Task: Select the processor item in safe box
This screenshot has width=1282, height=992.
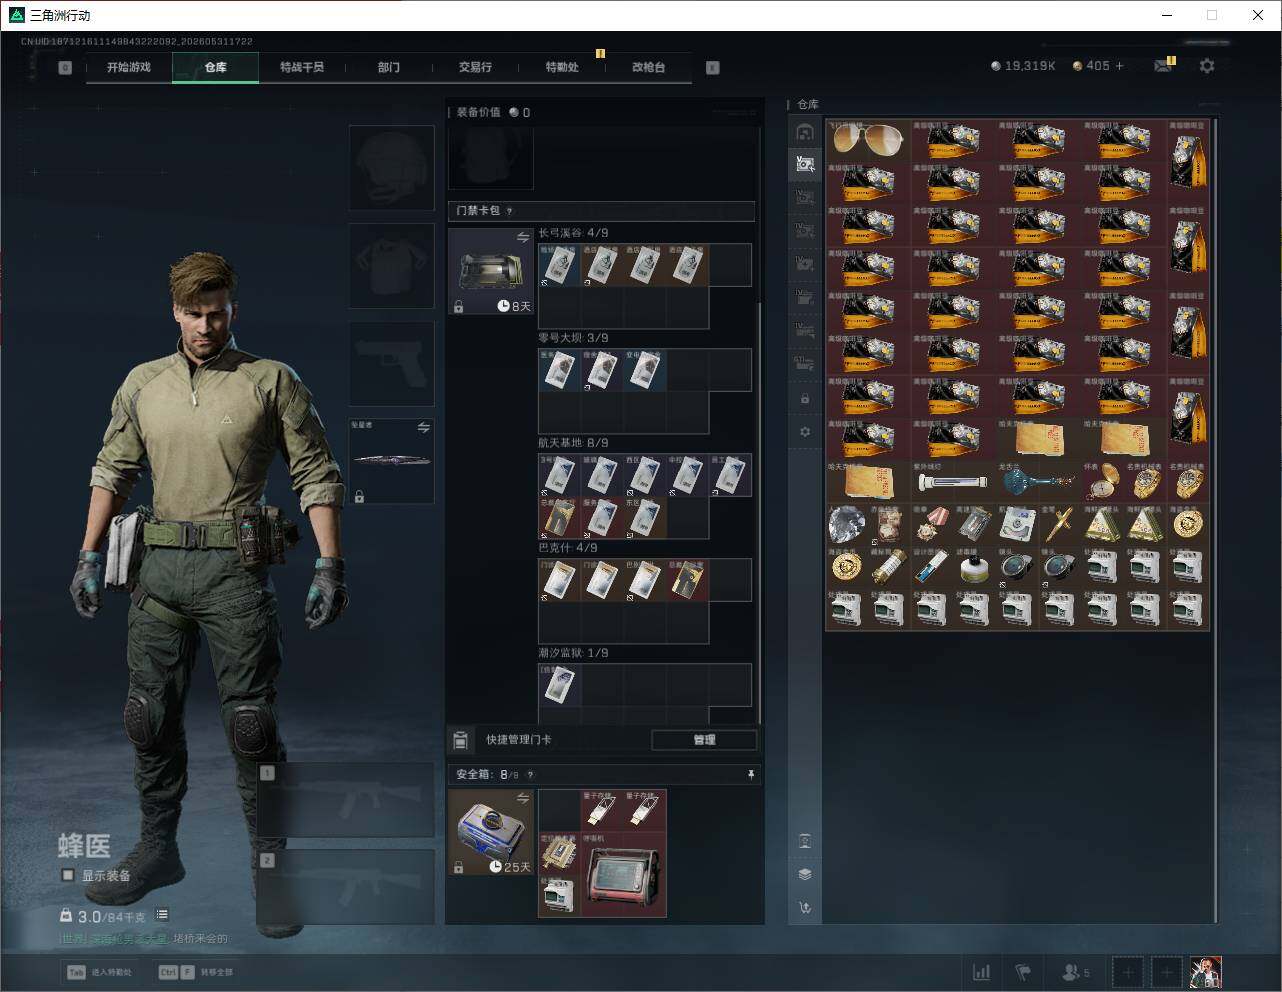Action: point(560,895)
